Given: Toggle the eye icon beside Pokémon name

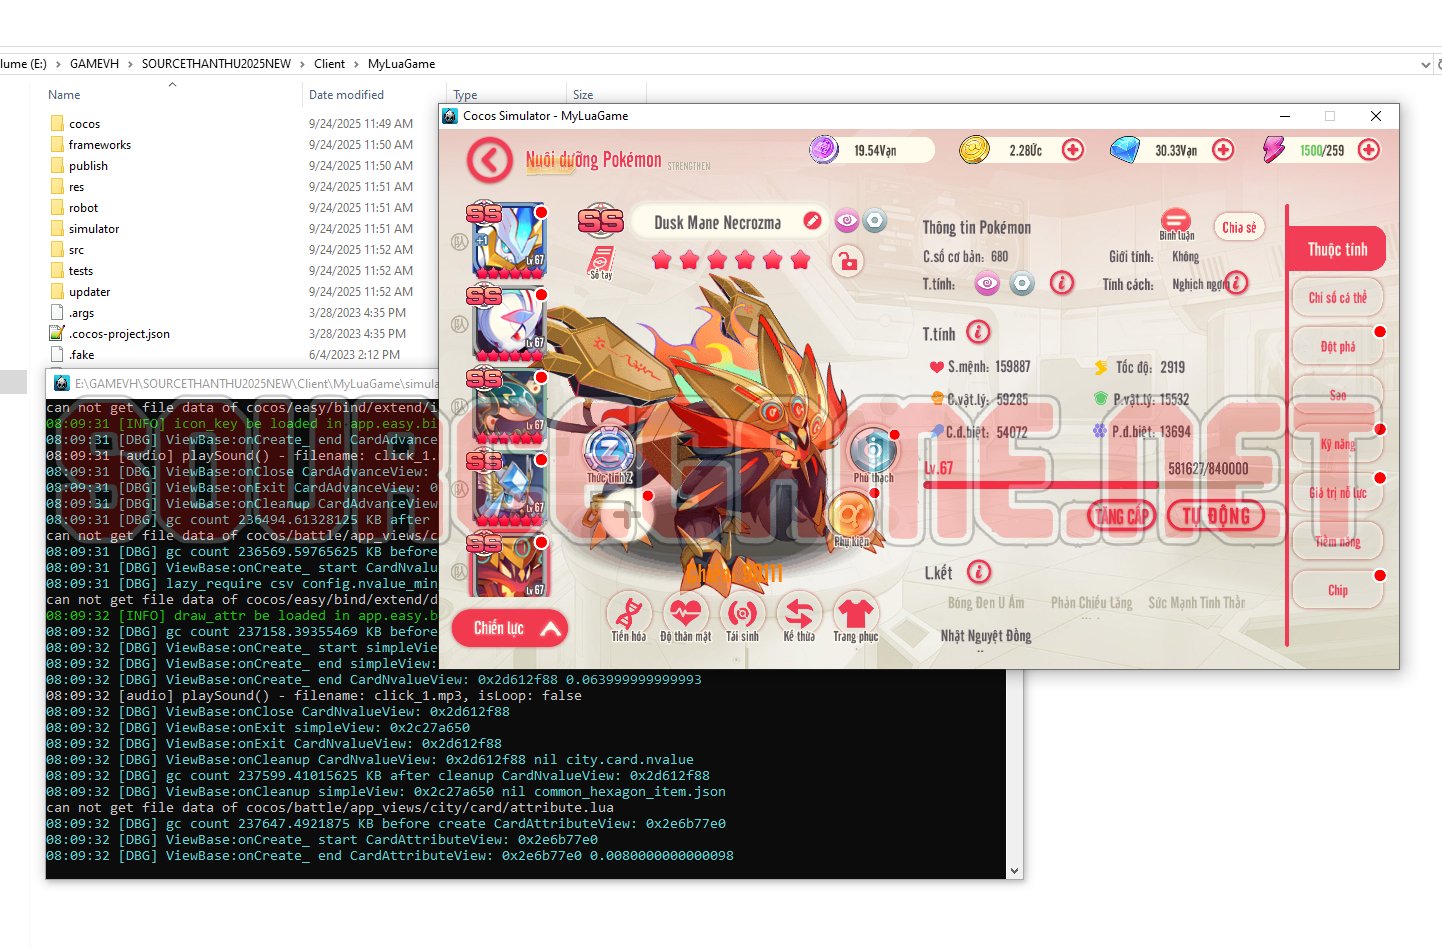Looking at the screenshot, I should coord(846,221).
